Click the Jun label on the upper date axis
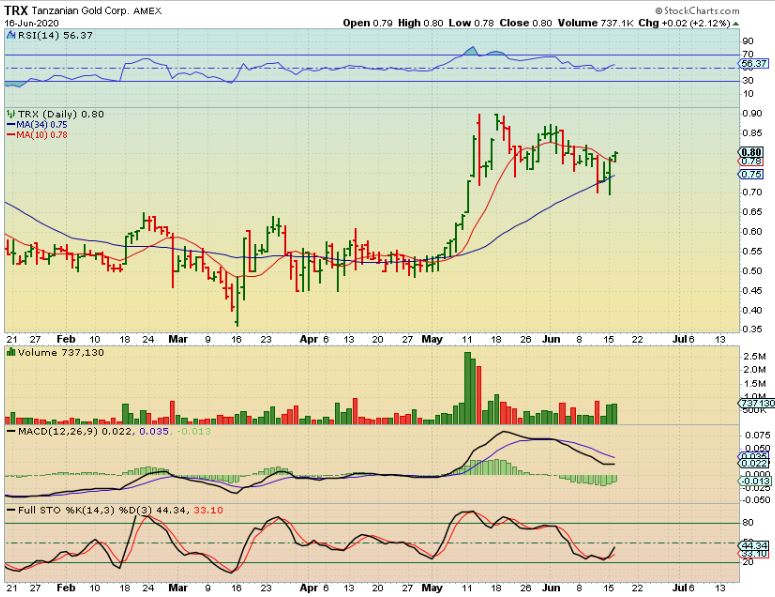Screen dimensions: 775x597 tap(551, 339)
